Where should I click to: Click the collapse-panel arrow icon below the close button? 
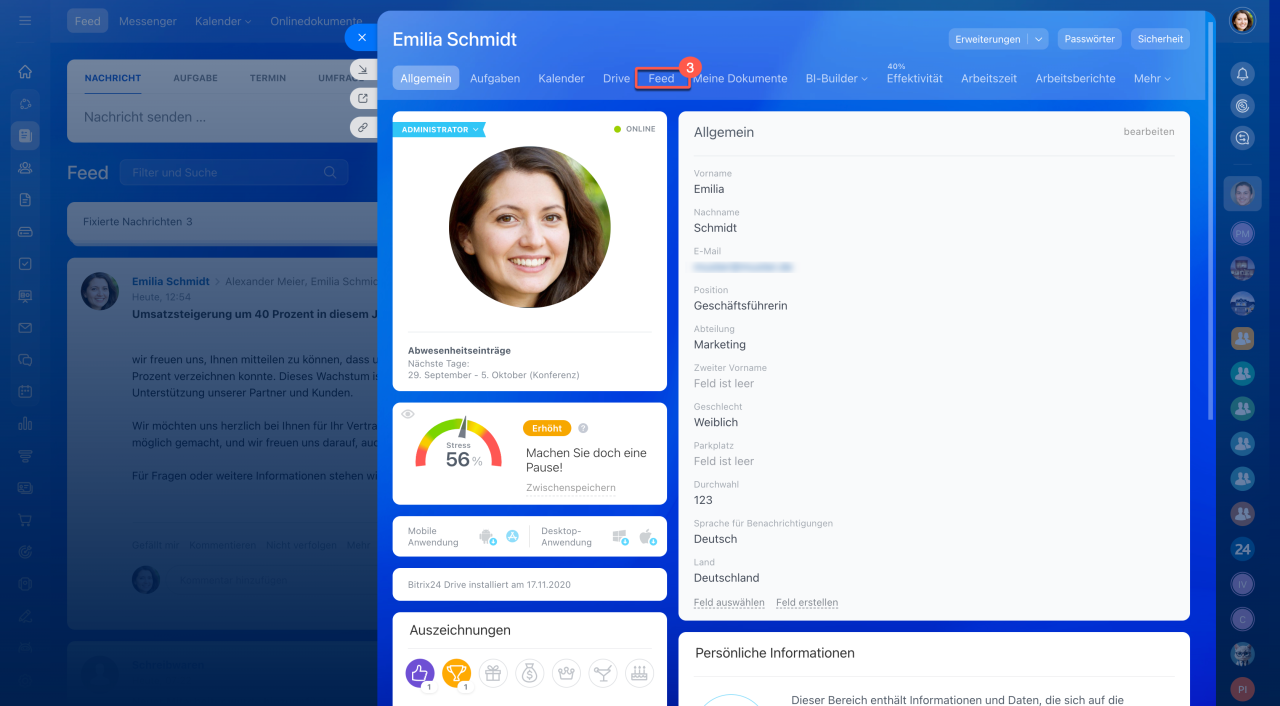pyautogui.click(x=361, y=69)
